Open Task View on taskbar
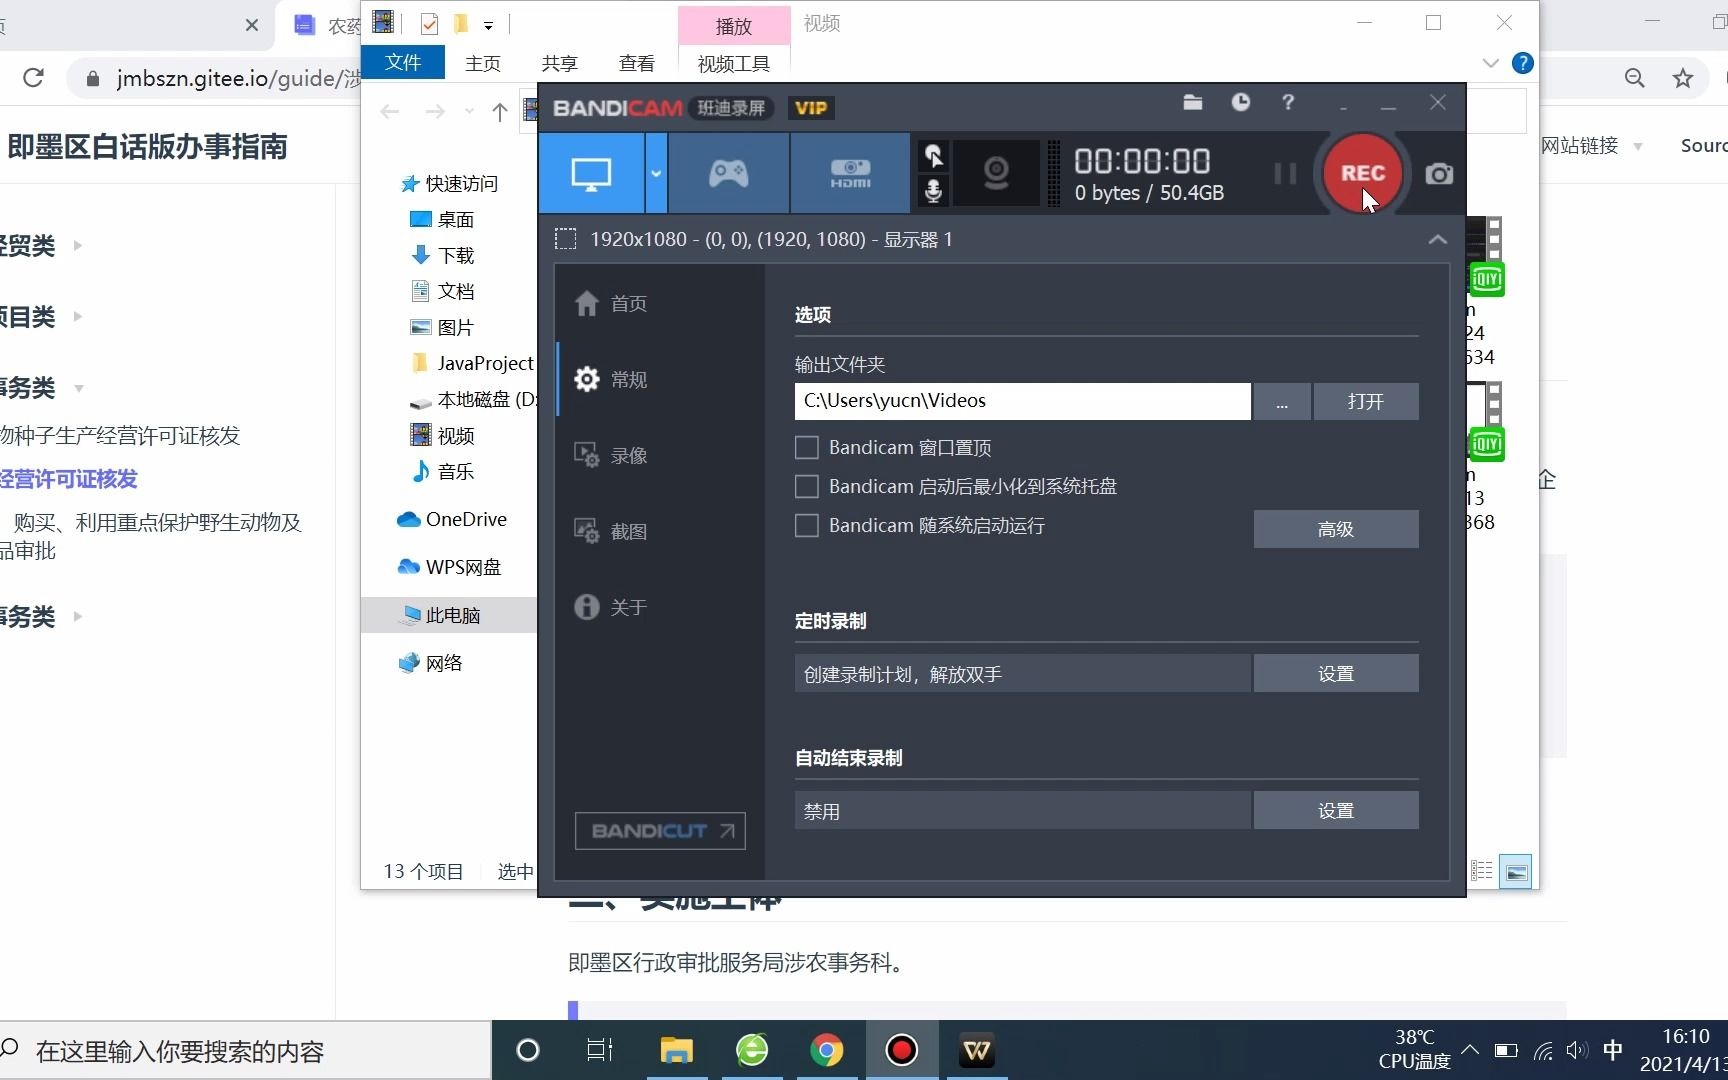This screenshot has height=1080, width=1728. point(599,1050)
